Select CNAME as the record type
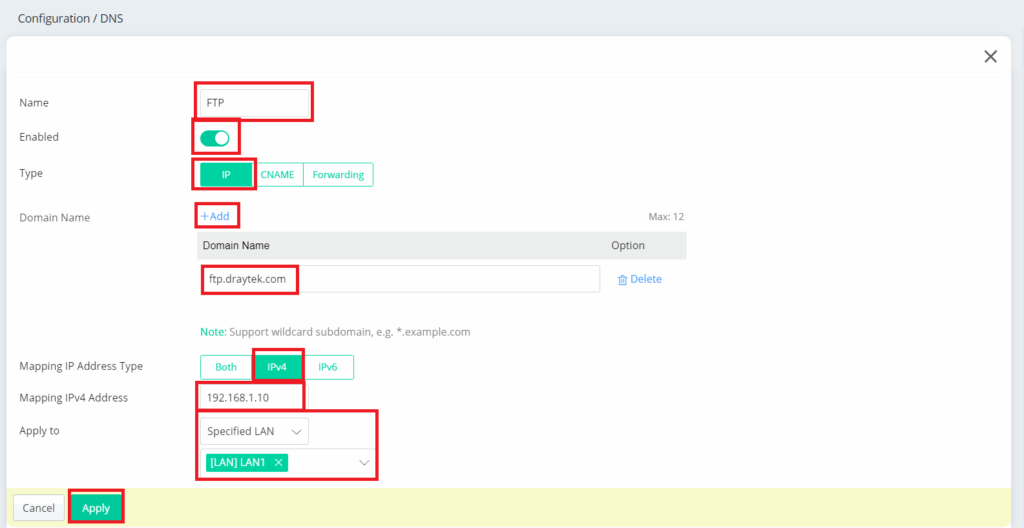Screen dimensions: 1024x528 (278, 174)
